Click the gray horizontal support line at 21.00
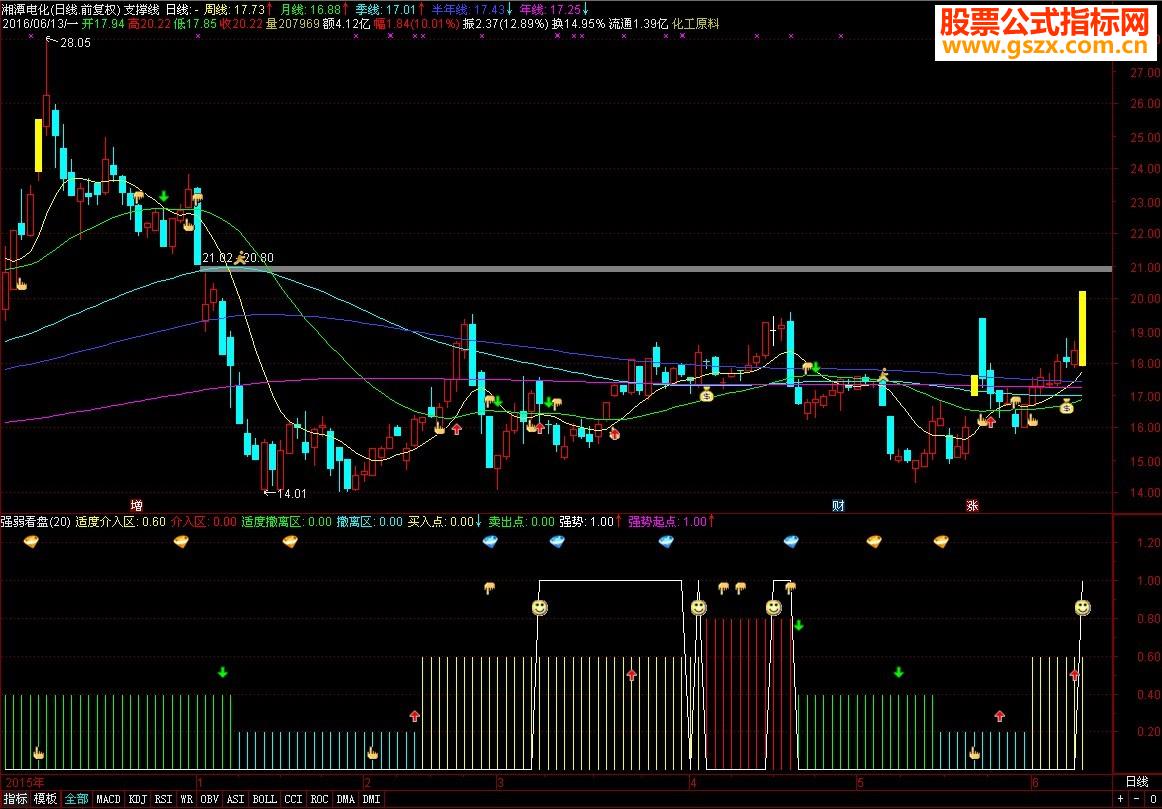The width and height of the screenshot is (1162, 809). (656, 268)
